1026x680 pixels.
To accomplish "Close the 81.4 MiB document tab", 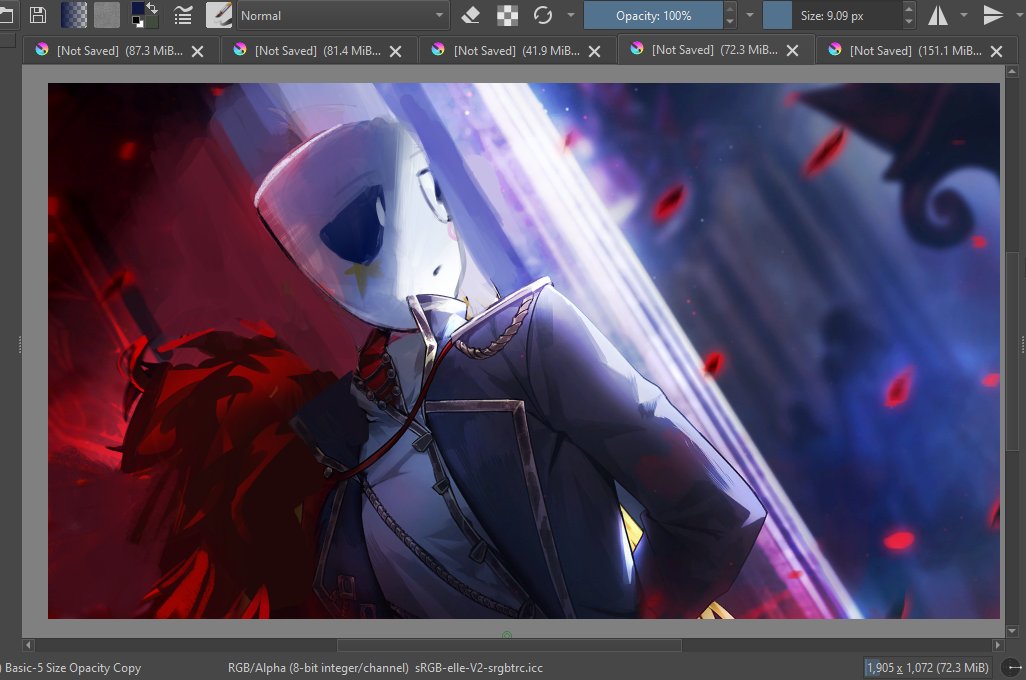I will [395, 51].
